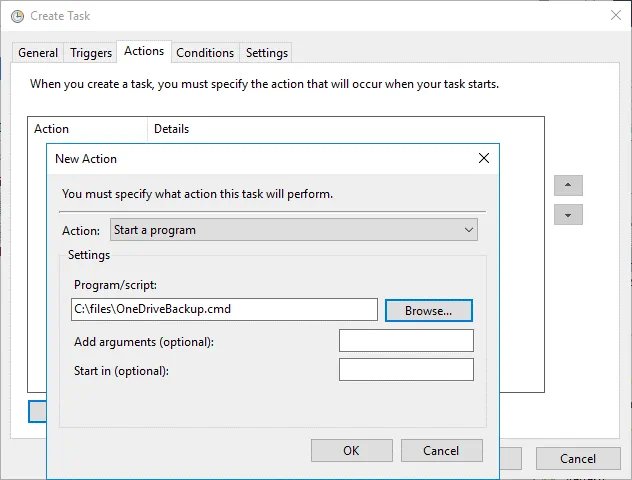Screen dimensions: 632x480
Task: Click the move action up arrow
Action: coord(568,186)
